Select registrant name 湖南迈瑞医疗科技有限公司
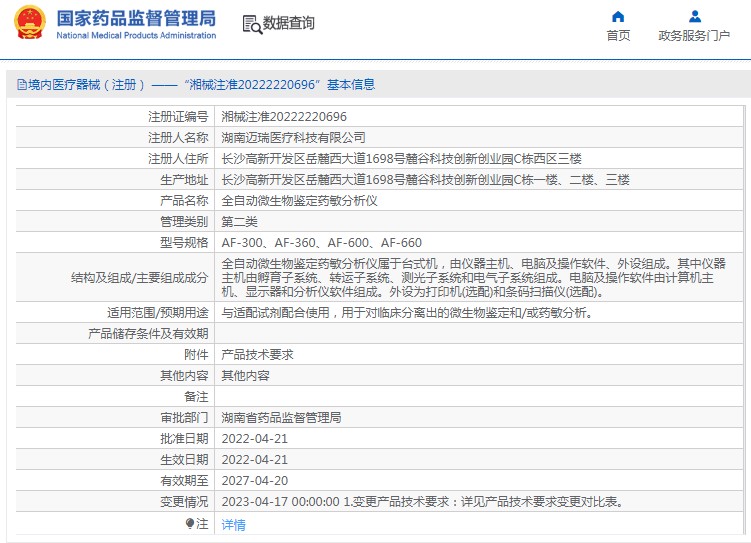The height and width of the screenshot is (543, 751). (294, 137)
